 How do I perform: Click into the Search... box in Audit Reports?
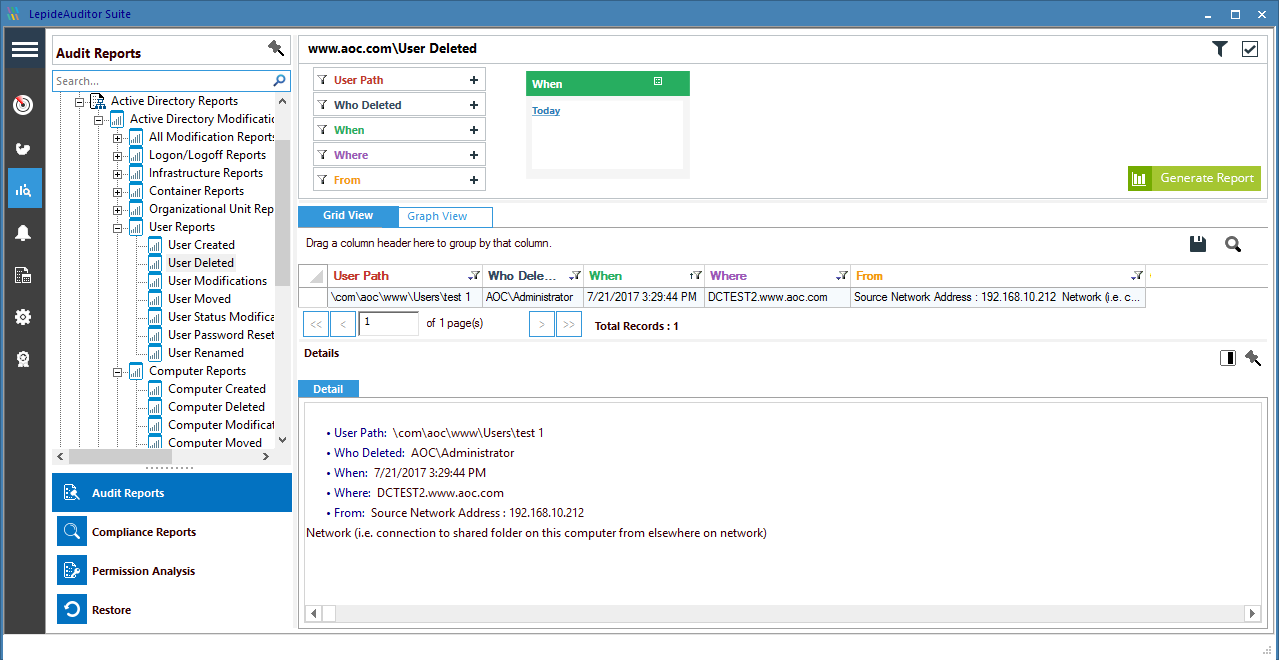point(162,81)
